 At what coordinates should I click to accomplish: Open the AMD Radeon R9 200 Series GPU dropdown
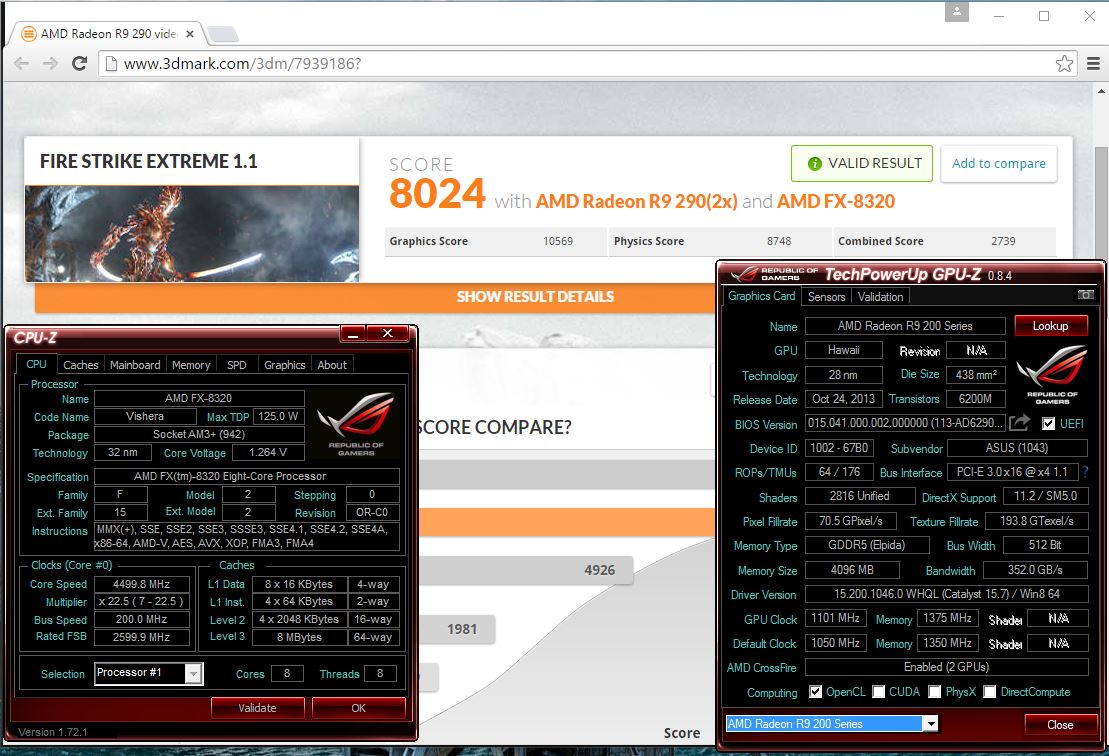931,723
